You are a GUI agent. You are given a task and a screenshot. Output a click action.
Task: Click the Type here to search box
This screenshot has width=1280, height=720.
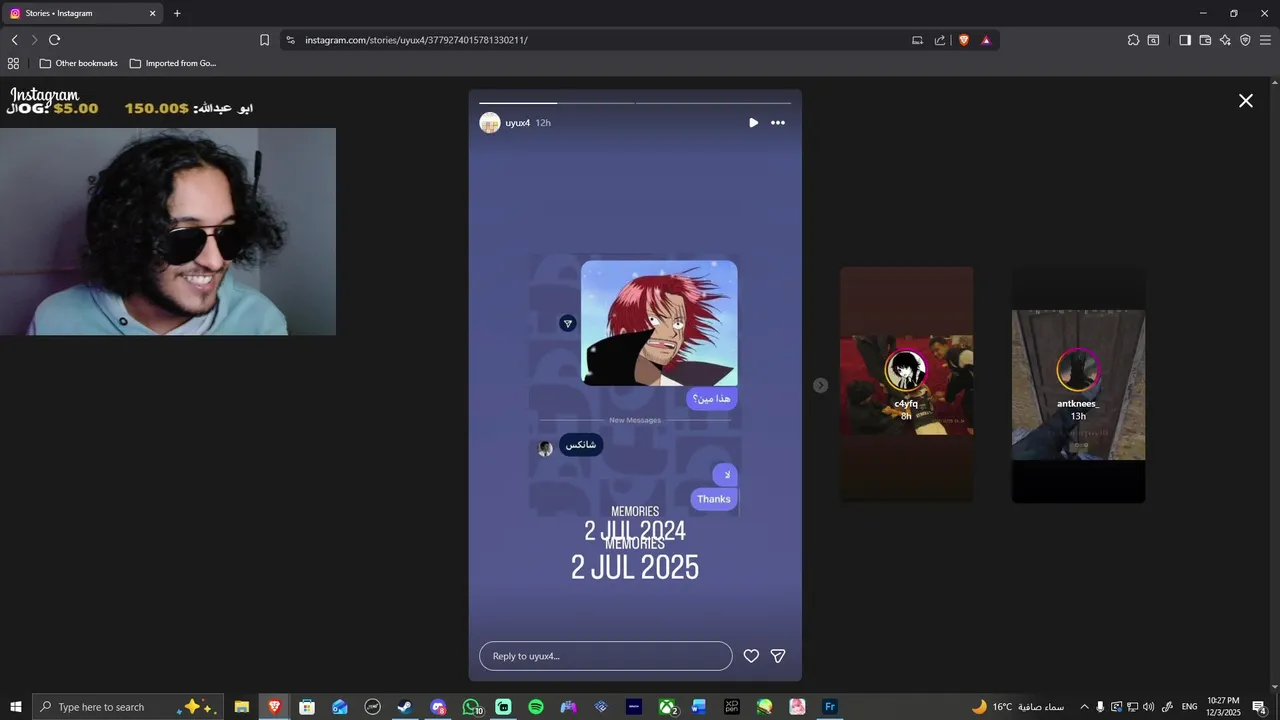pos(128,707)
